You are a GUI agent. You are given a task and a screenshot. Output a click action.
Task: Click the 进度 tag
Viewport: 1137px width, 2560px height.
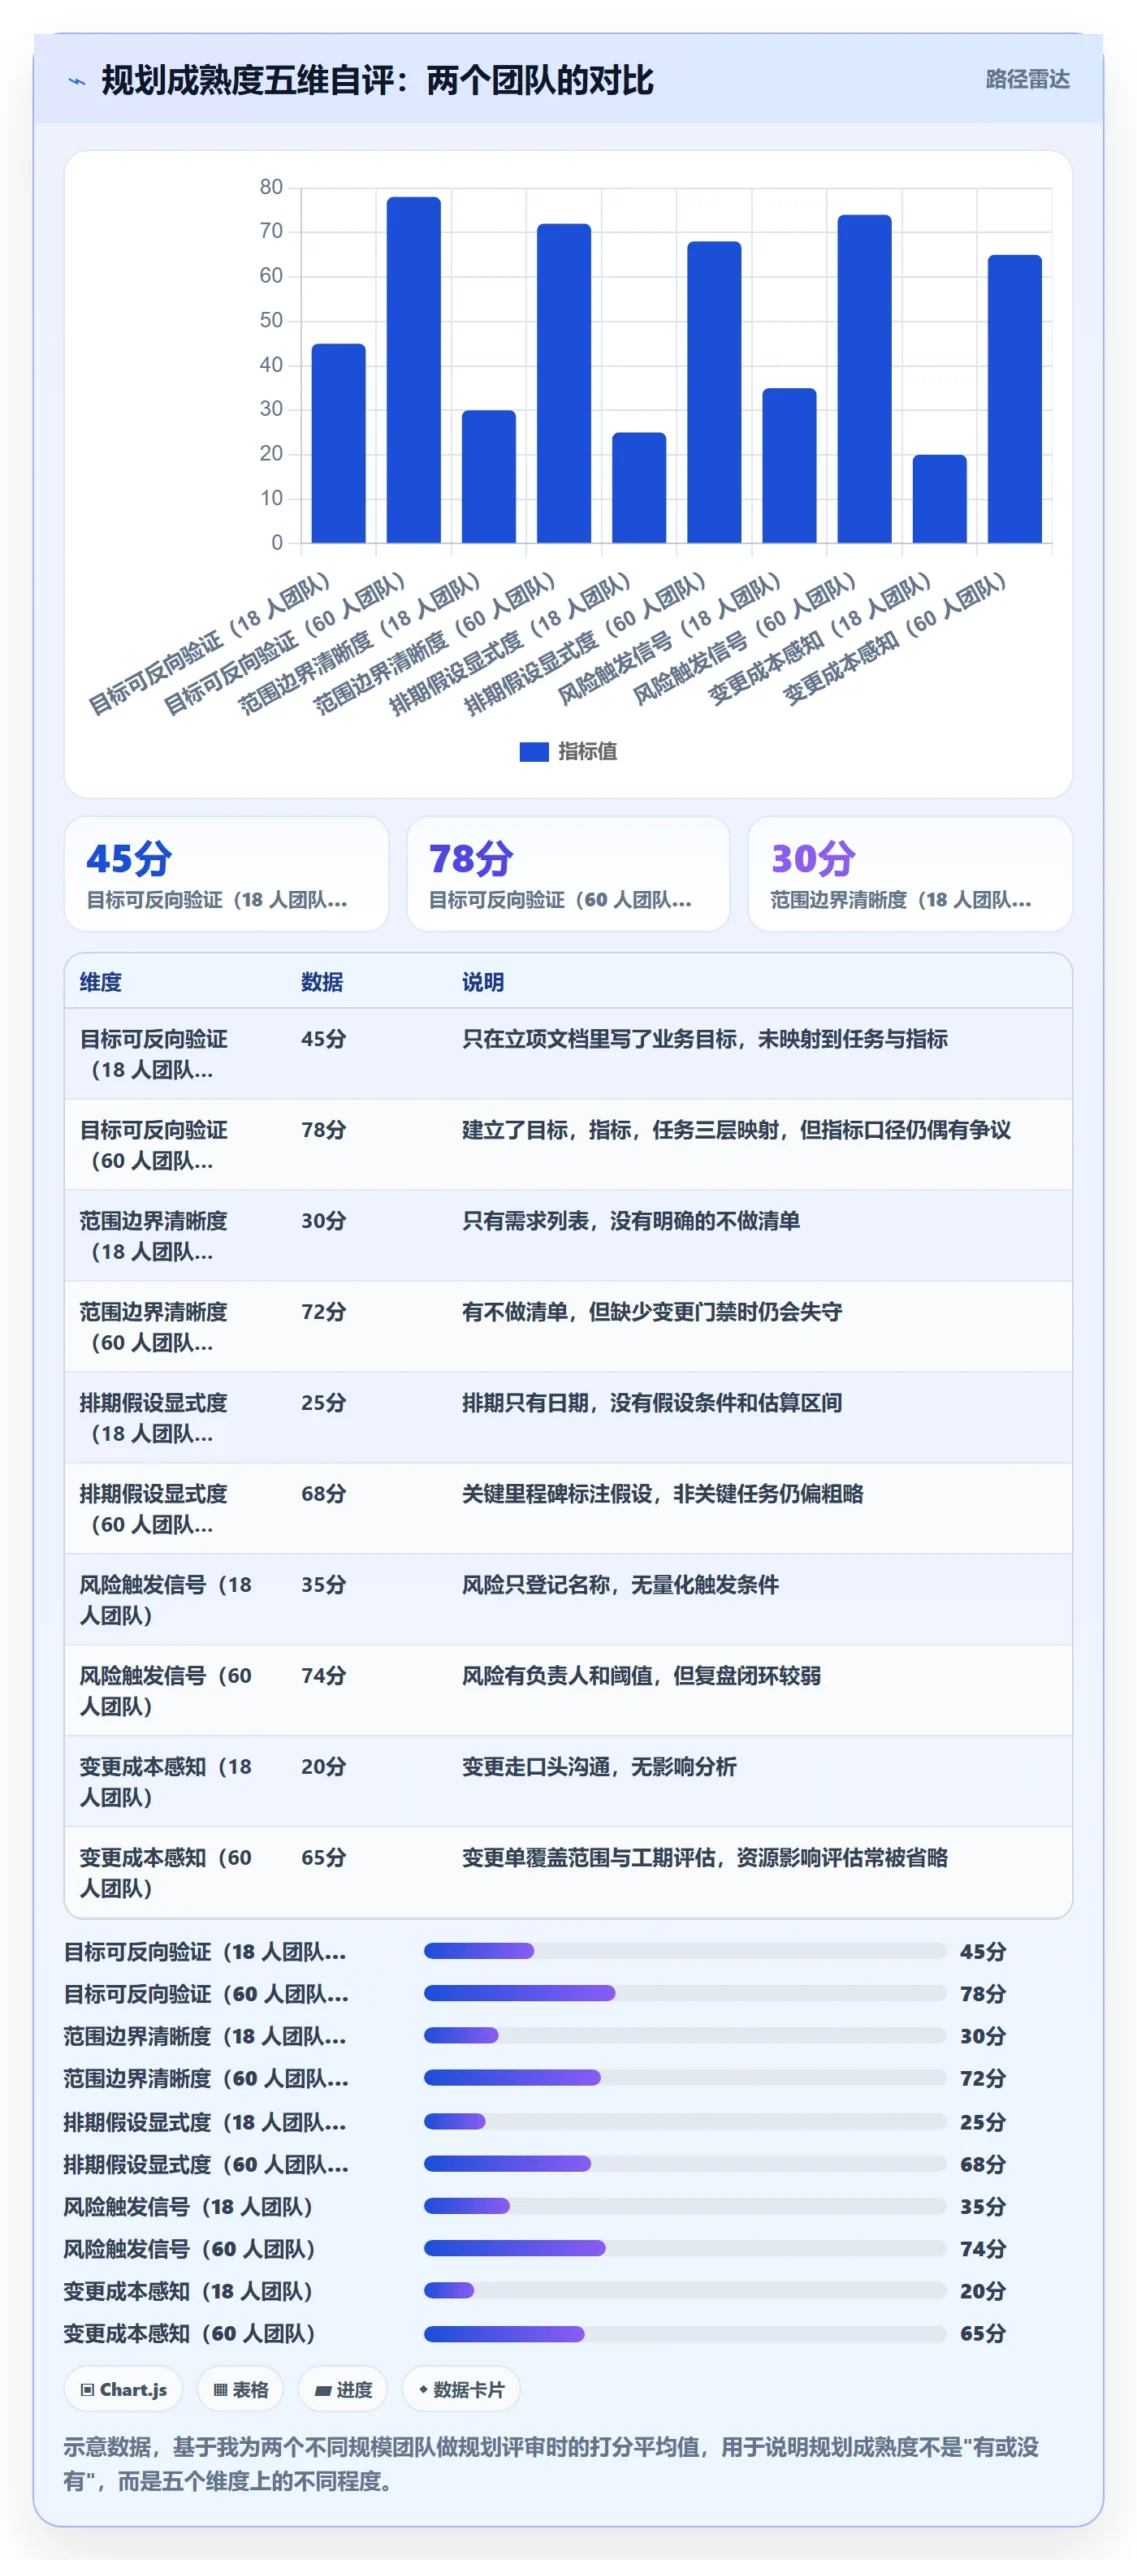coord(343,2389)
